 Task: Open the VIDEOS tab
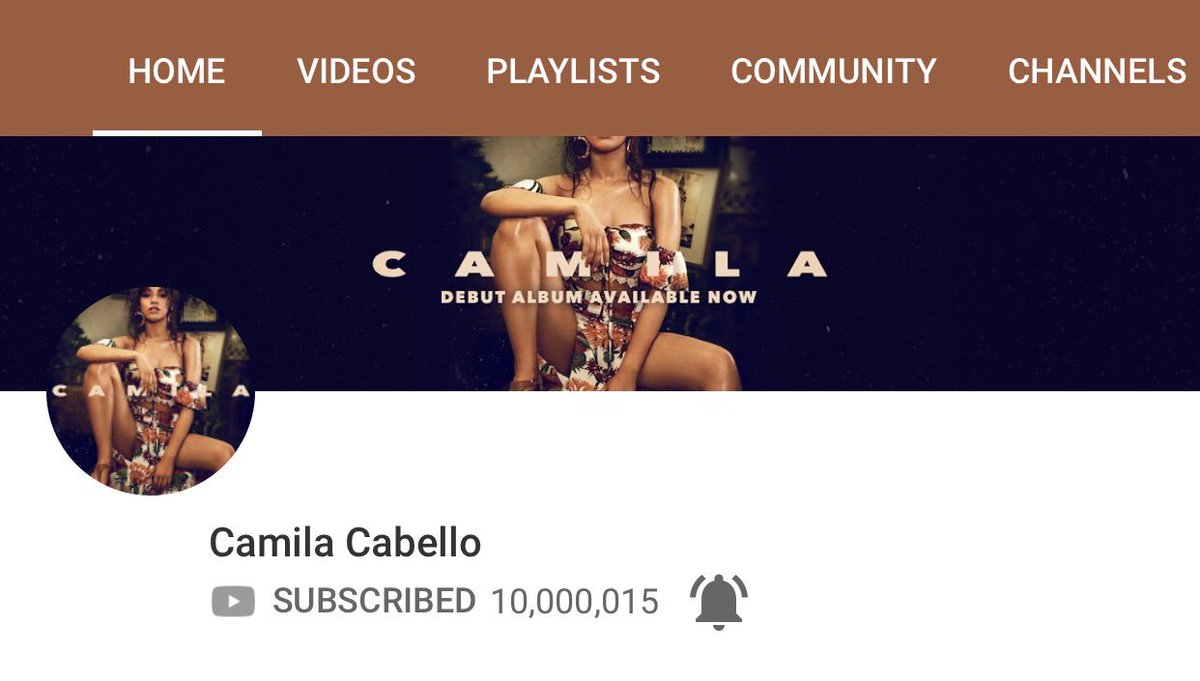356,71
